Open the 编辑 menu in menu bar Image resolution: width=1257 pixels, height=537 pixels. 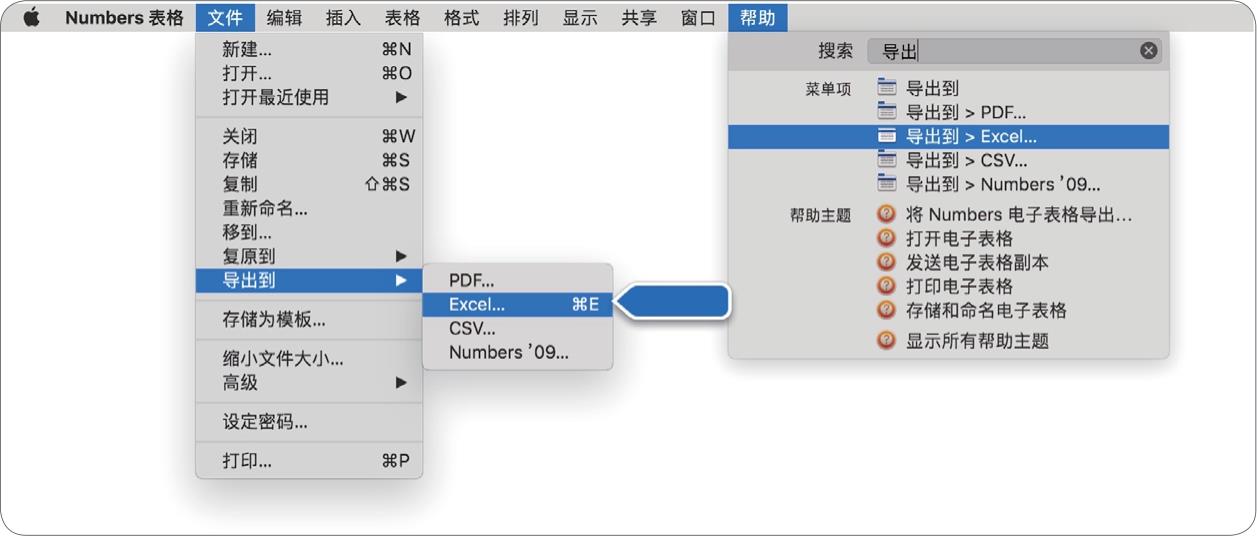286,17
